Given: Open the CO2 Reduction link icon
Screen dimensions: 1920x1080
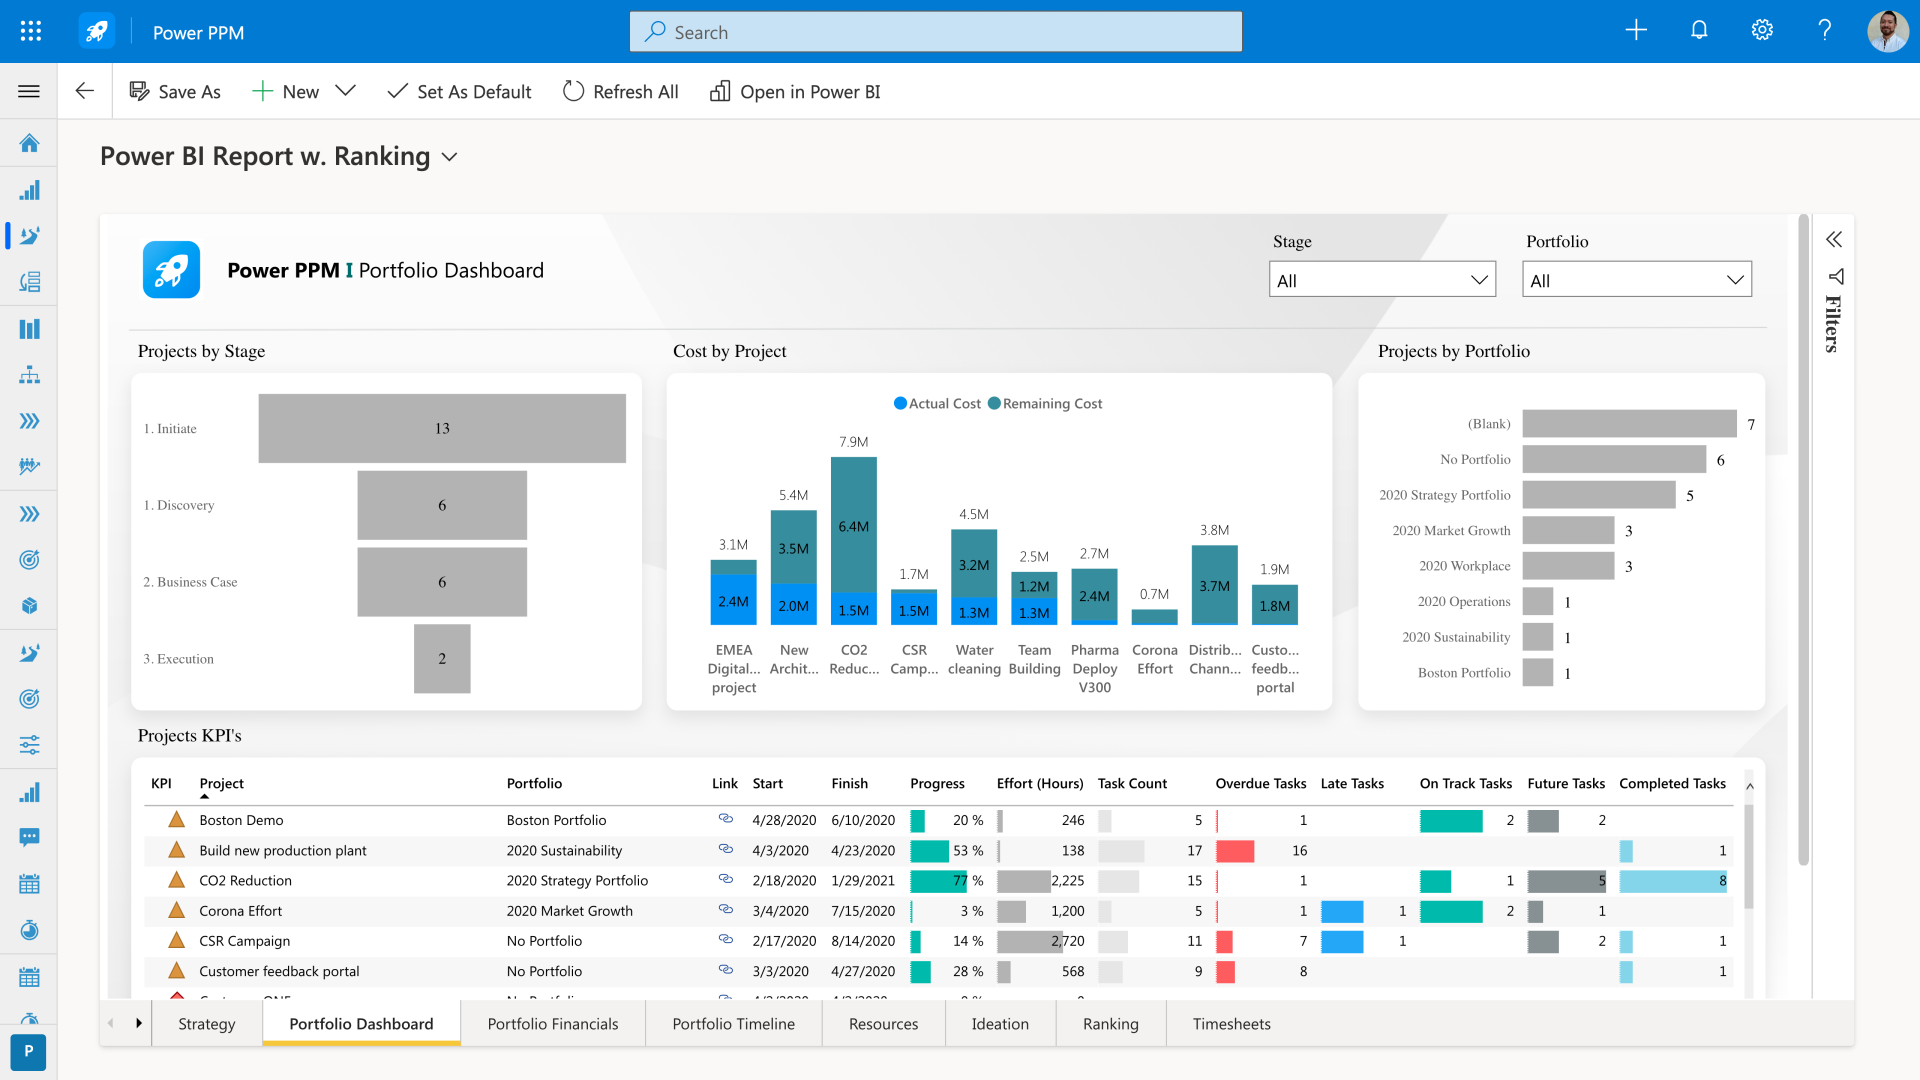Looking at the screenshot, I should click(726, 880).
